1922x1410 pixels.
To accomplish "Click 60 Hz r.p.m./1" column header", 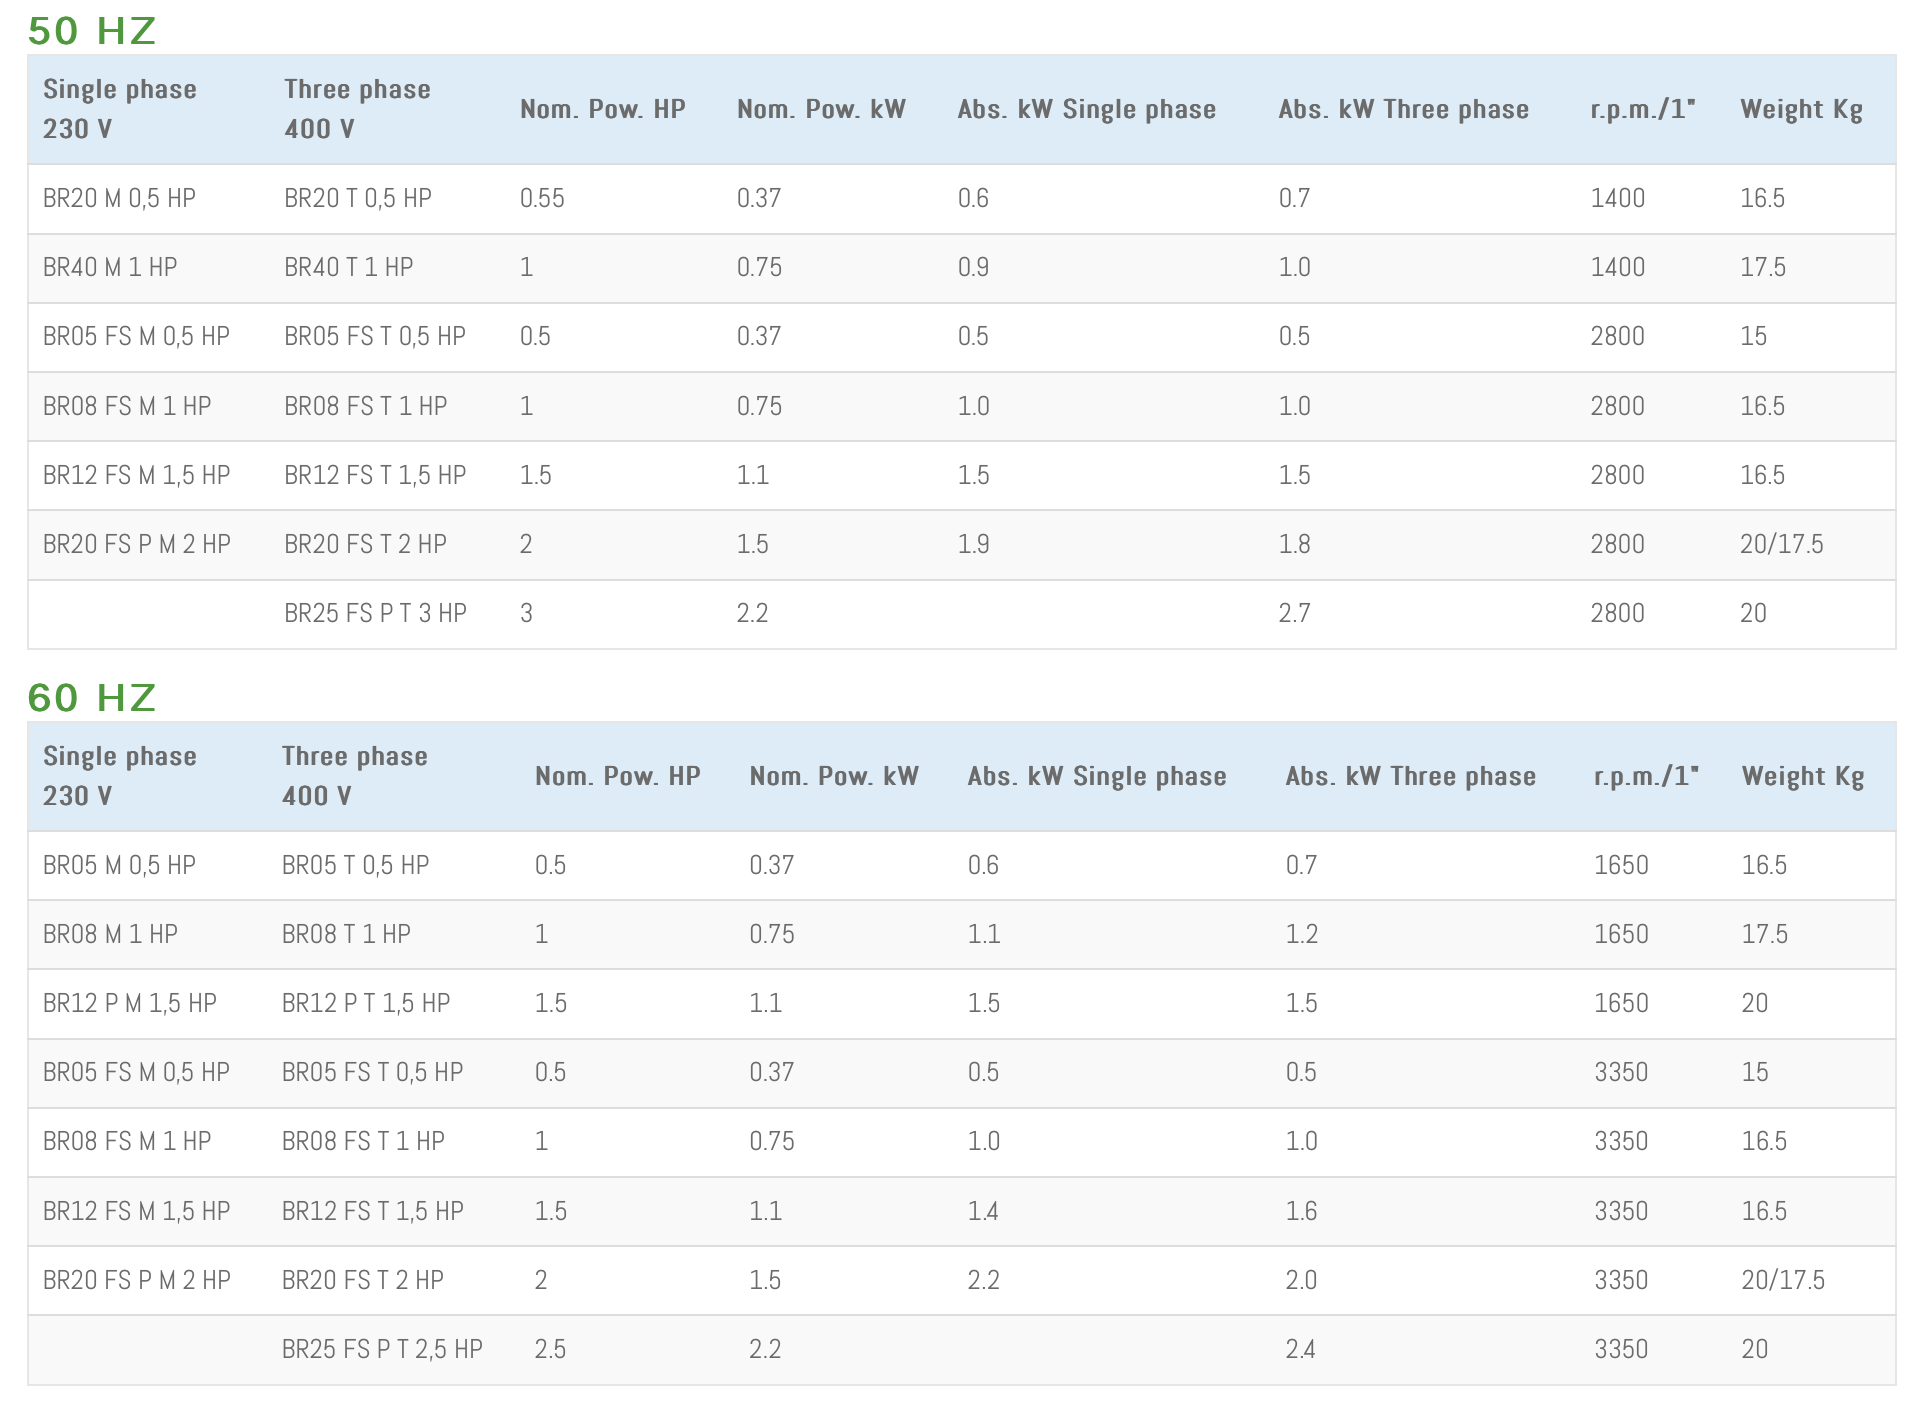I will click(1646, 776).
